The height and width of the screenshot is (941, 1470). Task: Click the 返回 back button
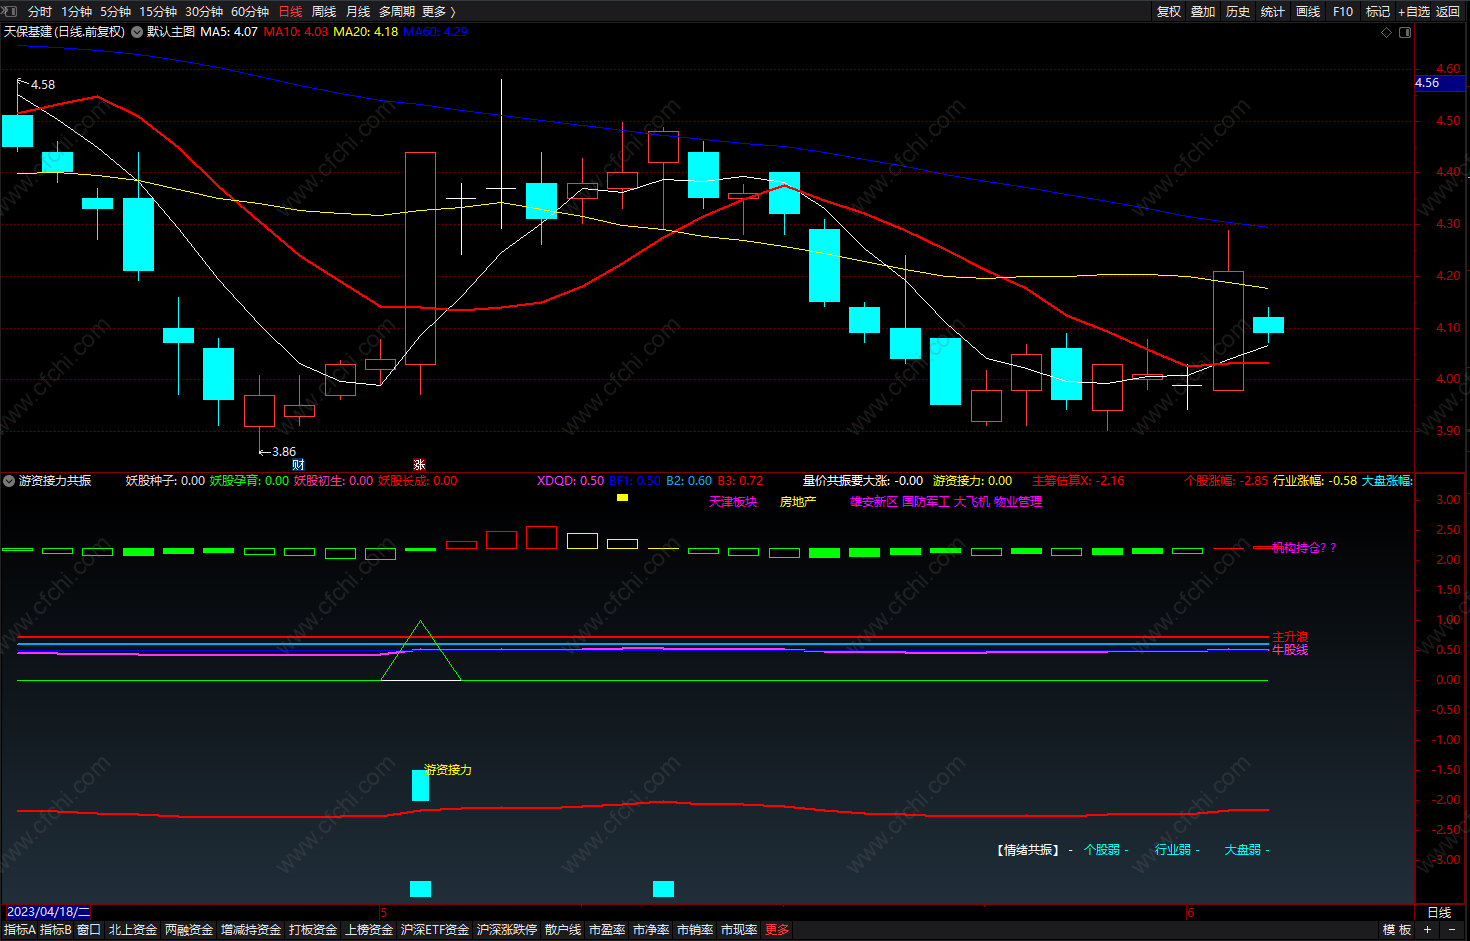(x=1448, y=11)
